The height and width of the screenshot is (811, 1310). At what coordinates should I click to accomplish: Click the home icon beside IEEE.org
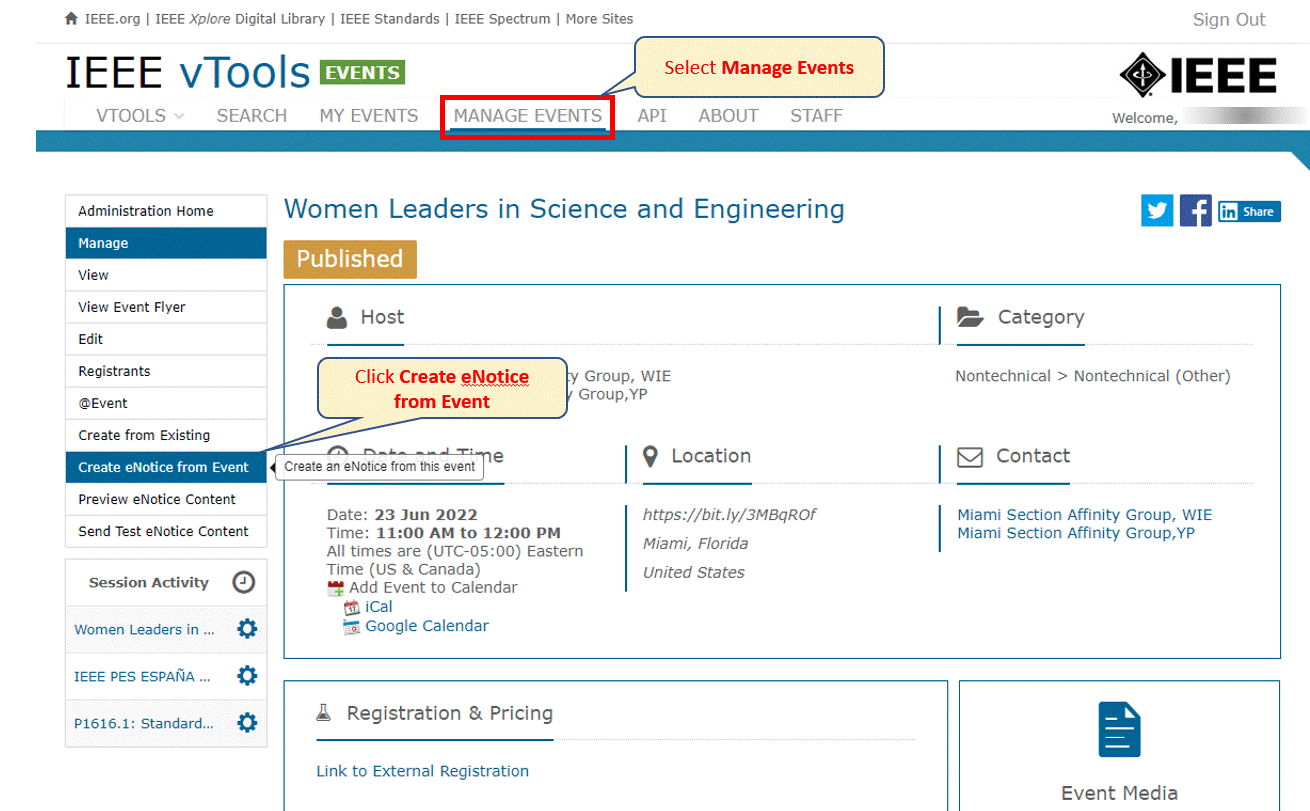pos(70,19)
